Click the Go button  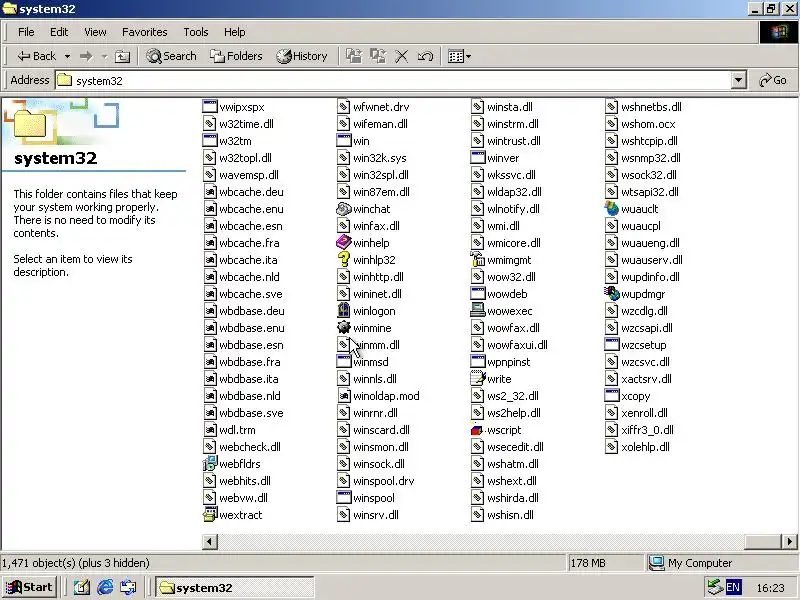point(773,80)
